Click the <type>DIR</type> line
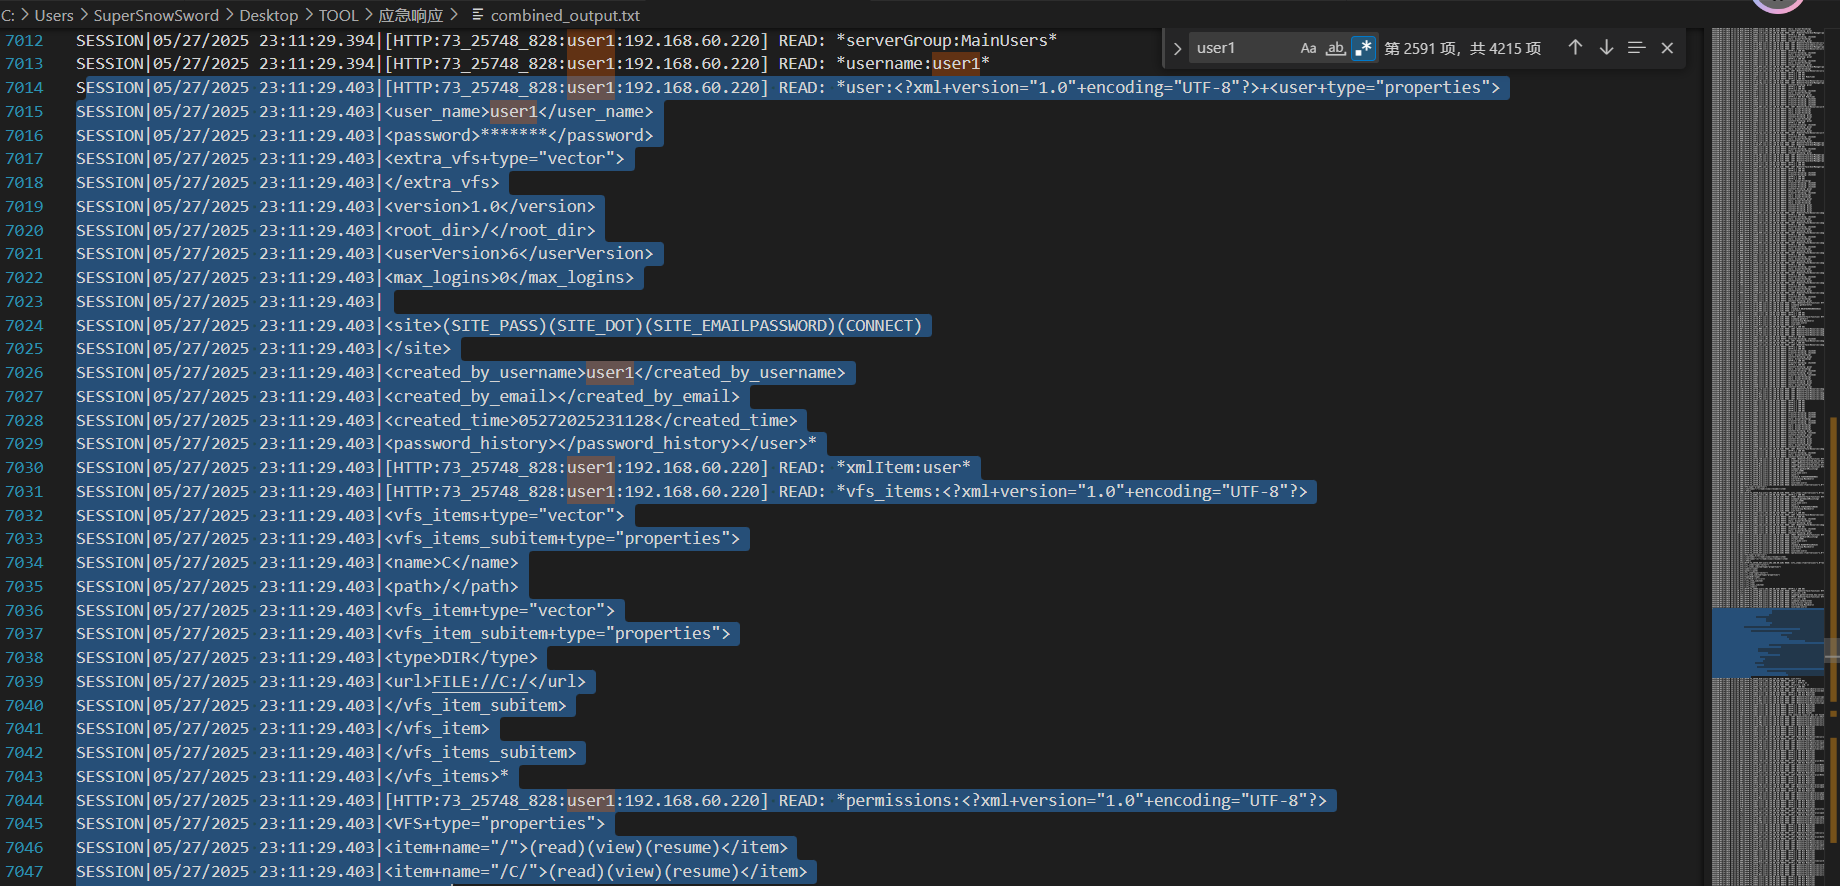 461,658
